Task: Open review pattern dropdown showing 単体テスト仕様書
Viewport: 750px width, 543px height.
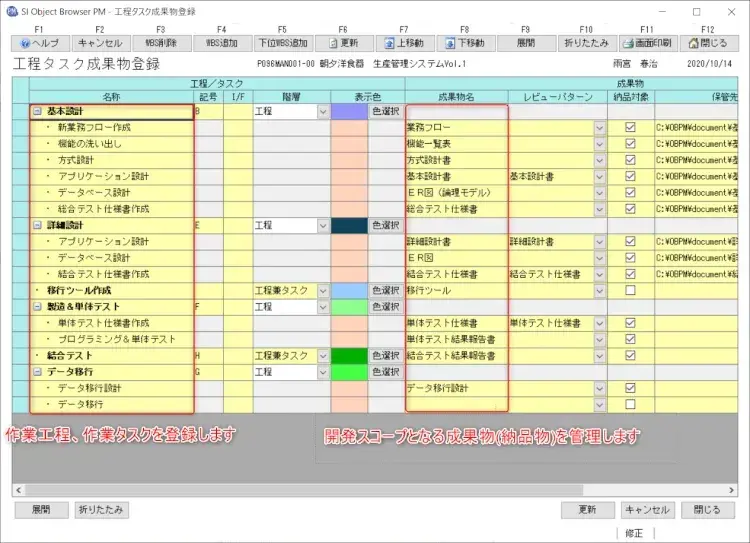Action: click(x=600, y=323)
